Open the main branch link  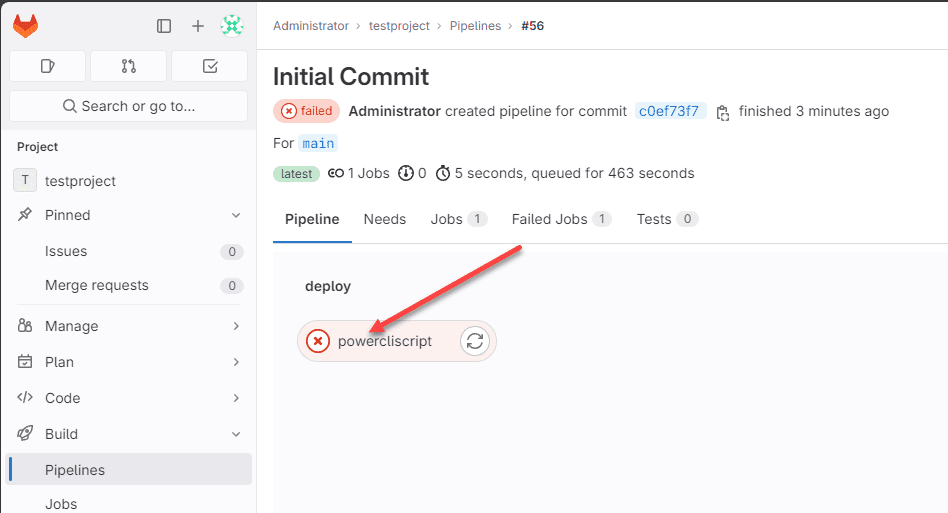(x=319, y=143)
